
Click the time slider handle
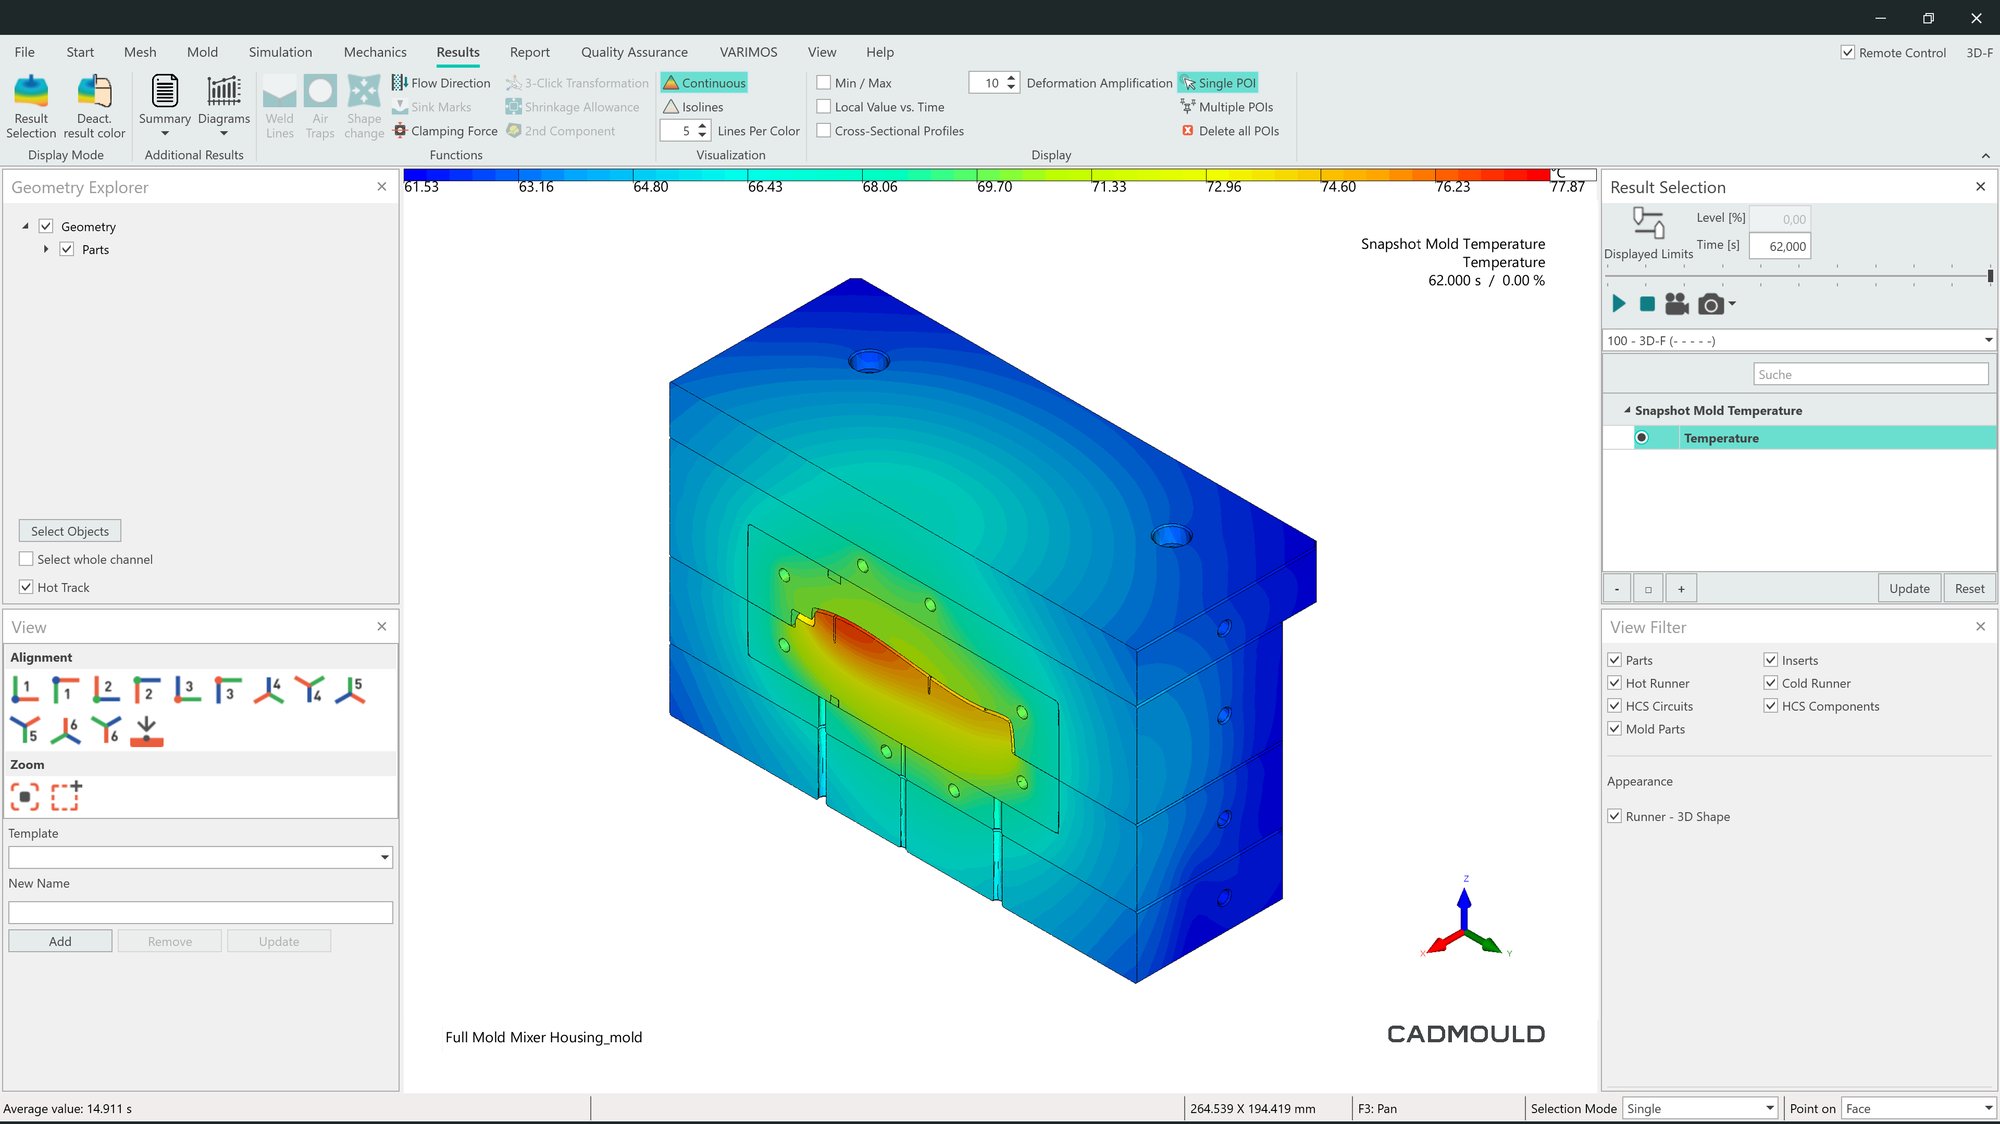pos(1989,276)
